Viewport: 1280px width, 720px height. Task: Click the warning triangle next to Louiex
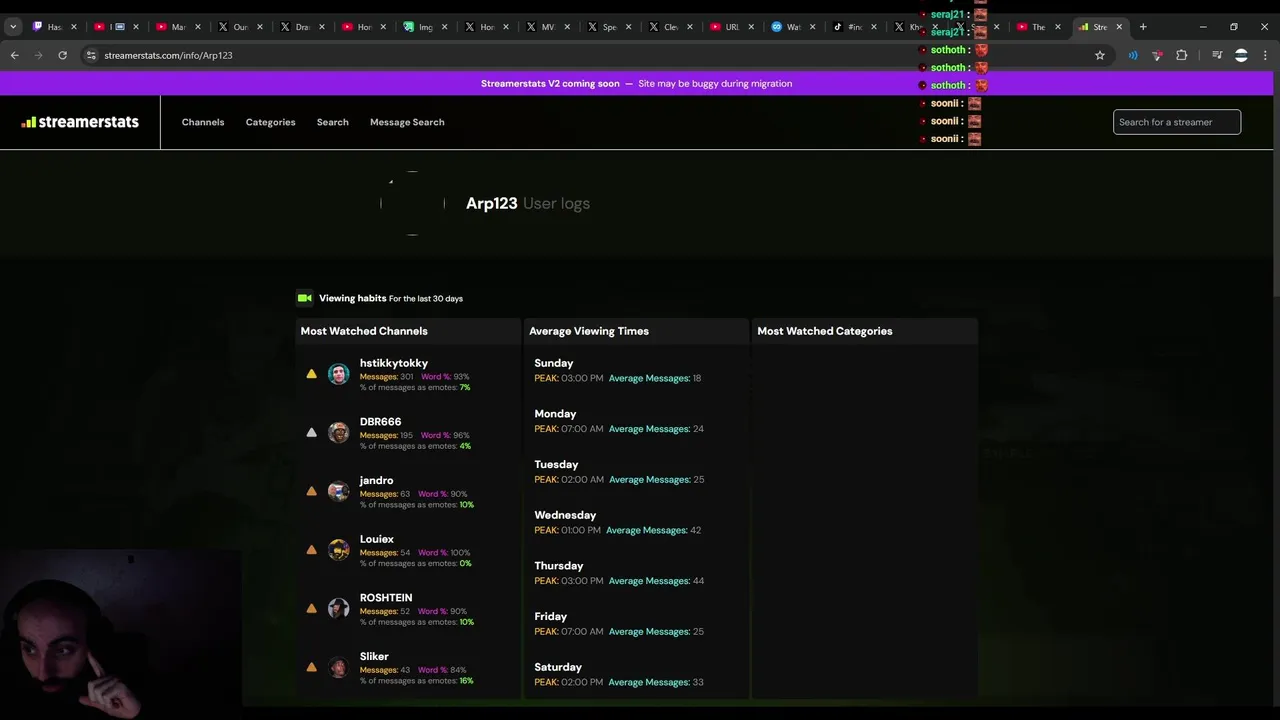[x=311, y=550]
